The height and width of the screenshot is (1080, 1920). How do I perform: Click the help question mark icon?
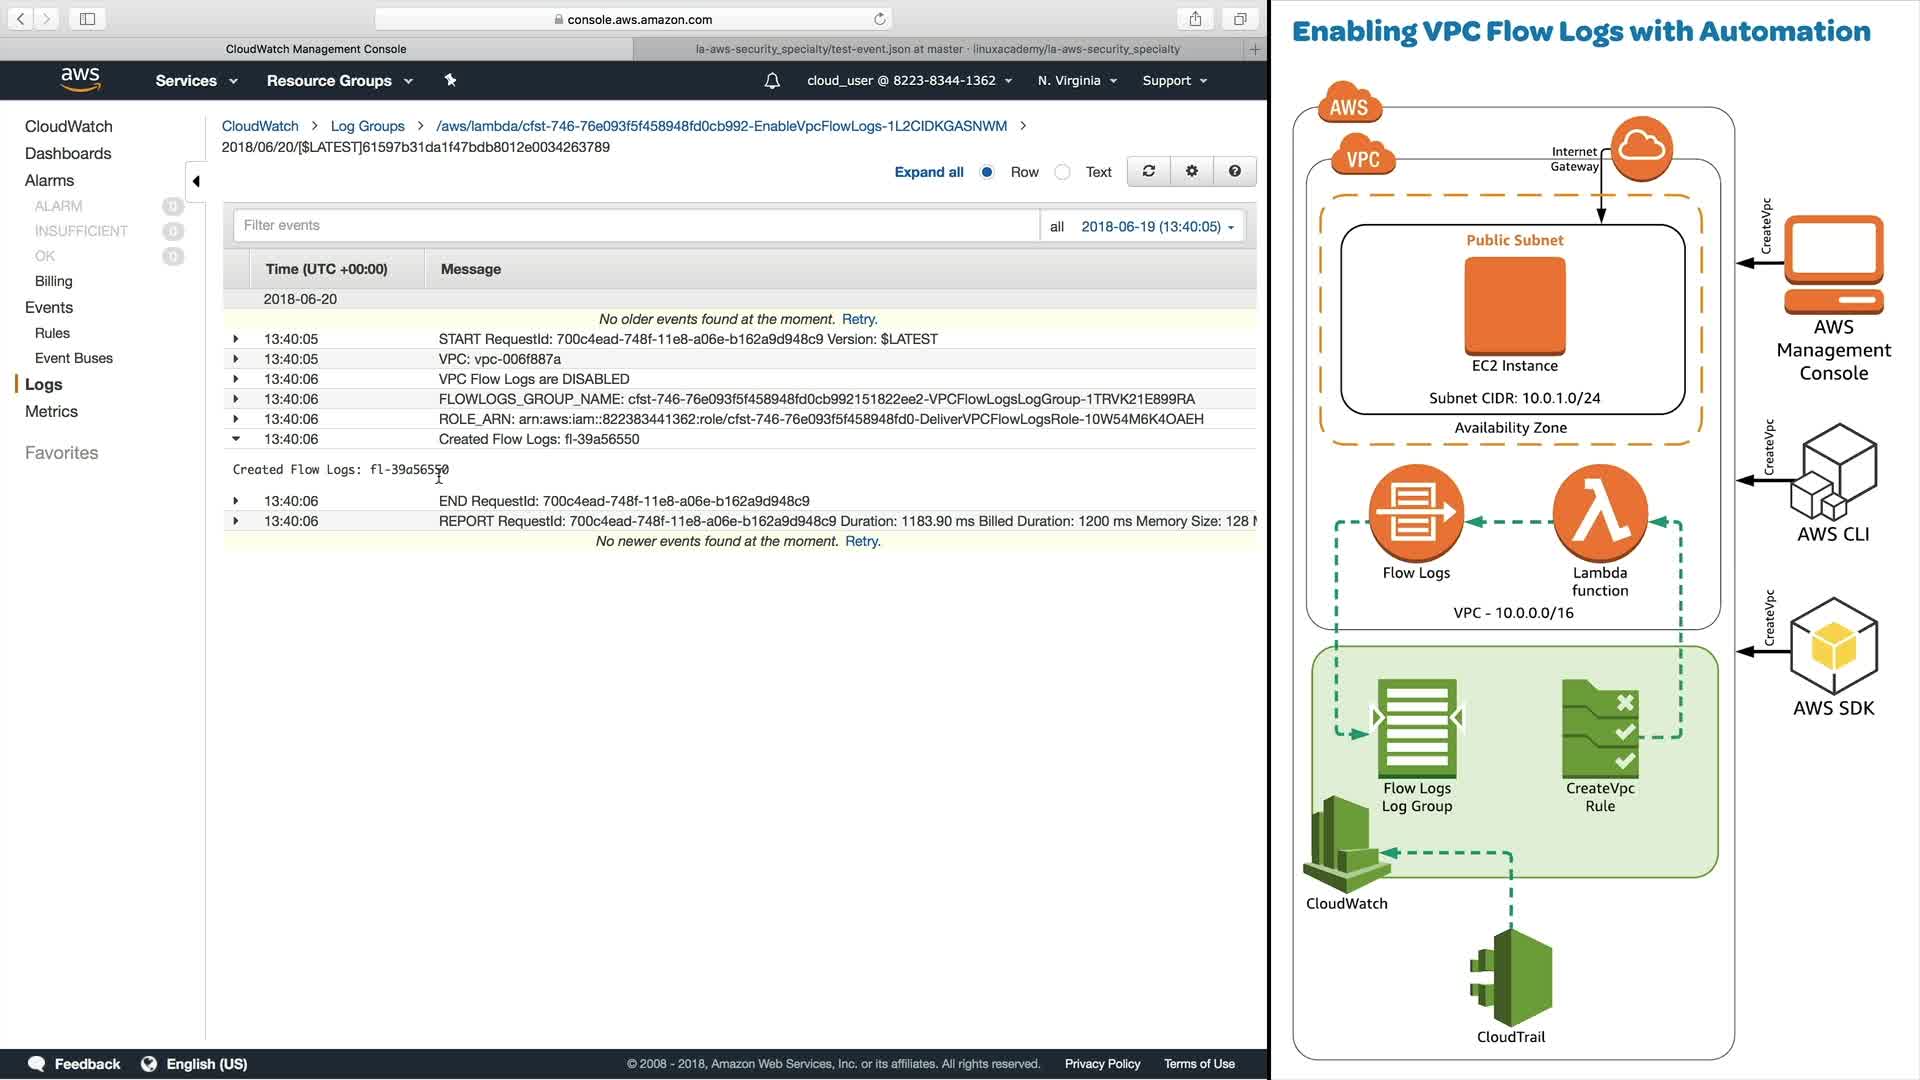coord(1235,172)
